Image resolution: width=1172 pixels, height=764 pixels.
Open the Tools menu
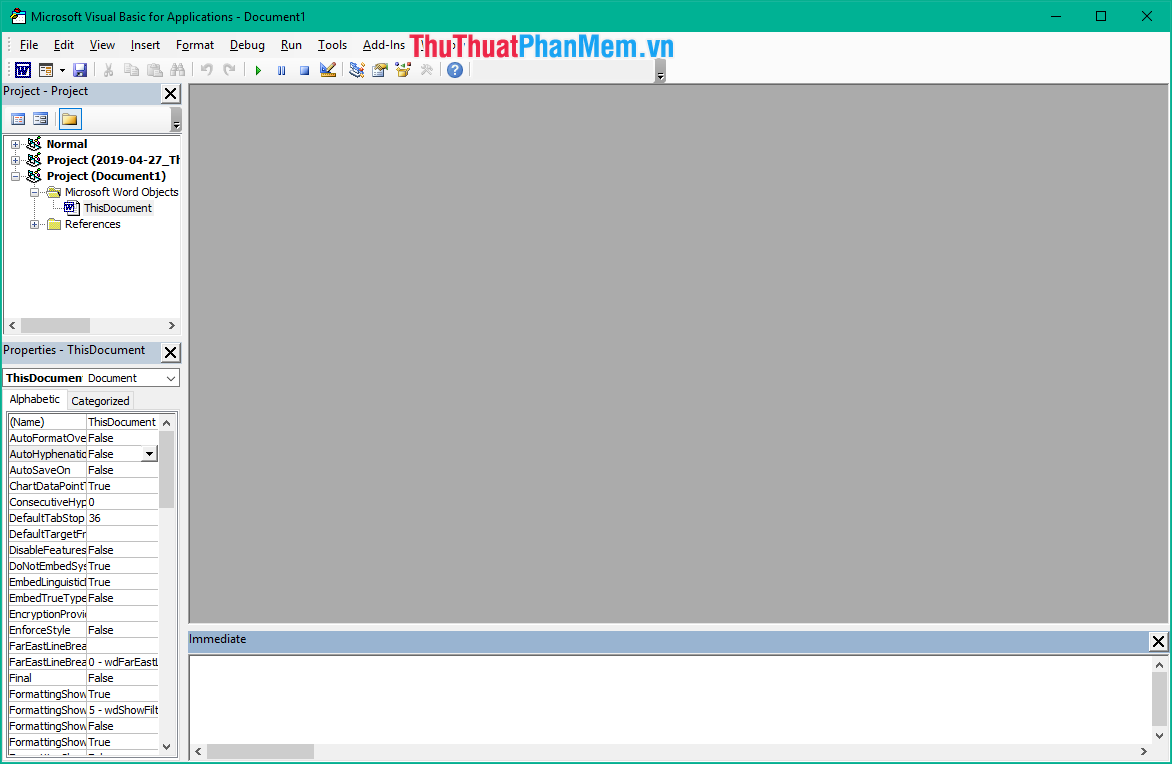[x=332, y=45]
